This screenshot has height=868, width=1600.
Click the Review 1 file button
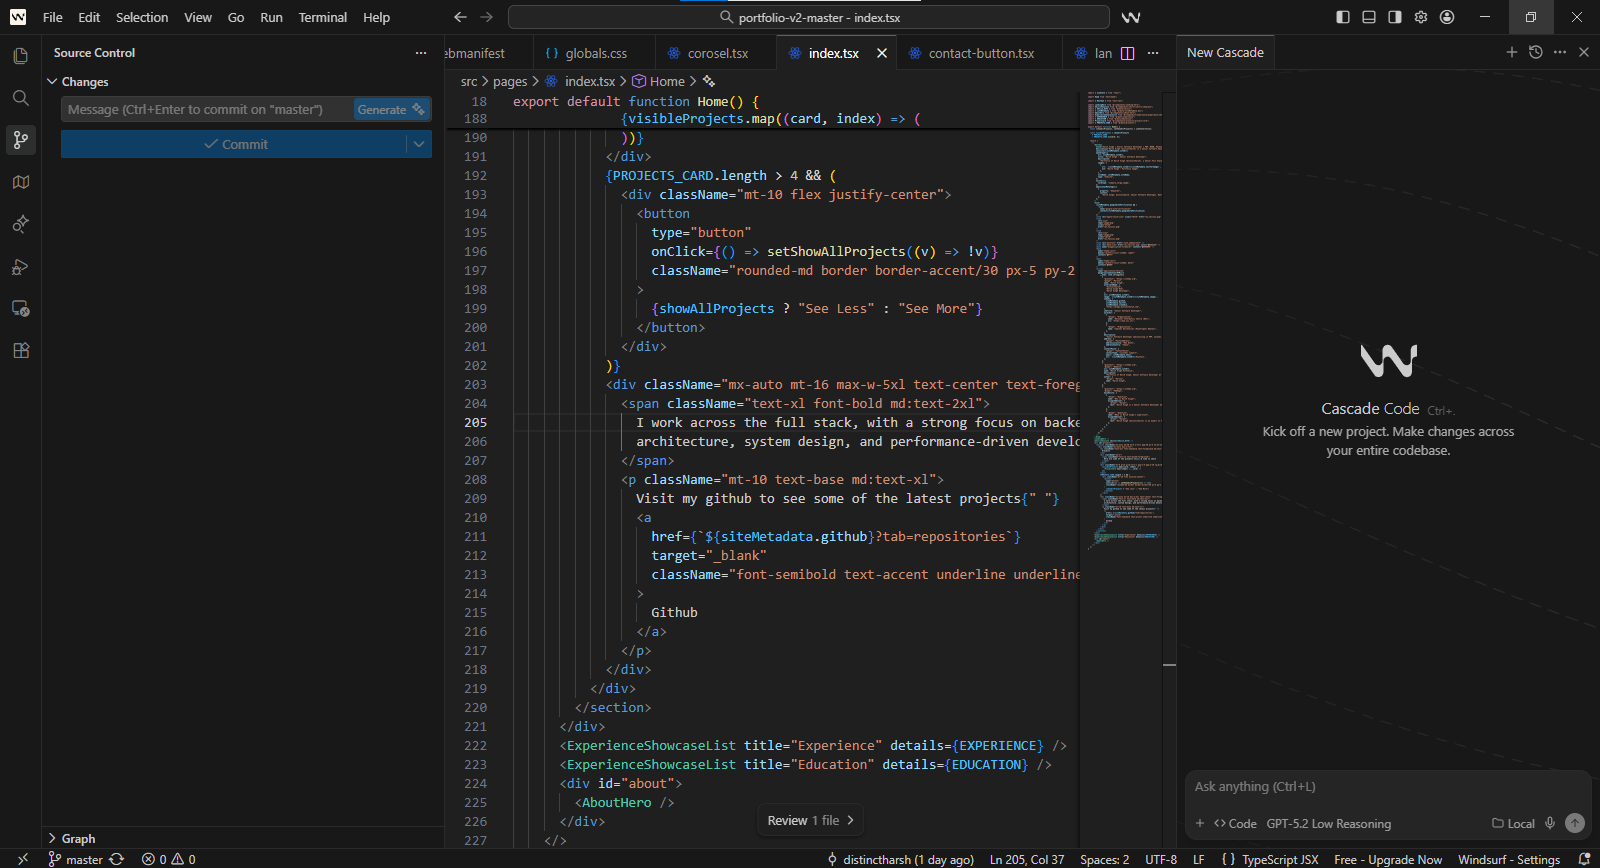[x=810, y=820]
